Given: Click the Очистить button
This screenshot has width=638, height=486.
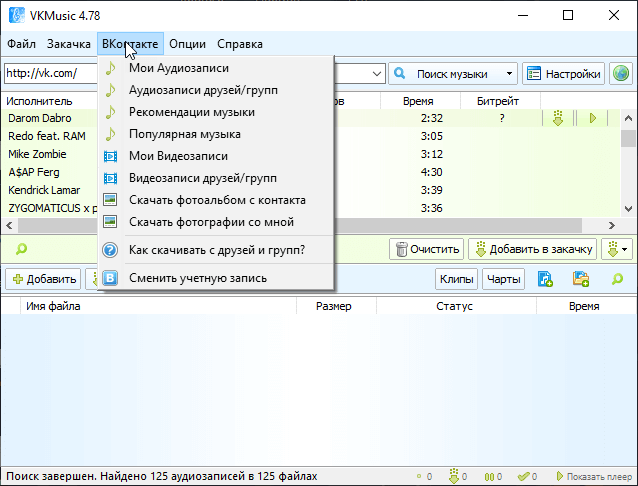Looking at the screenshot, I should pyautogui.click(x=426, y=249).
